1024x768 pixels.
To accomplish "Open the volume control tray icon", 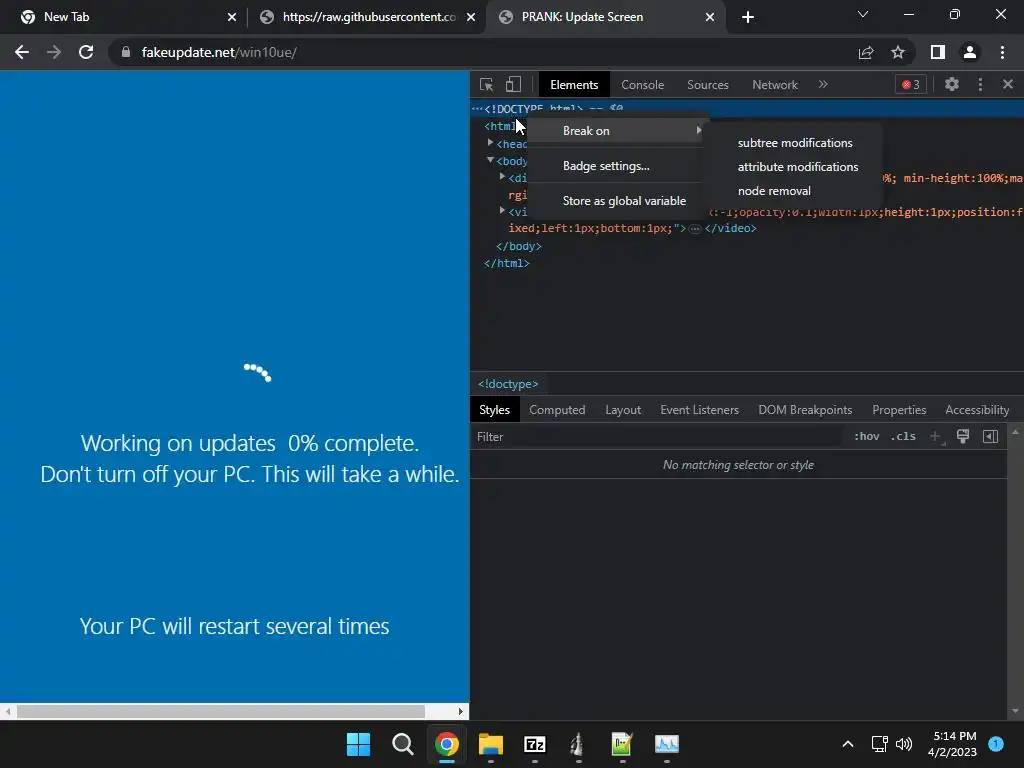I will click(x=904, y=744).
